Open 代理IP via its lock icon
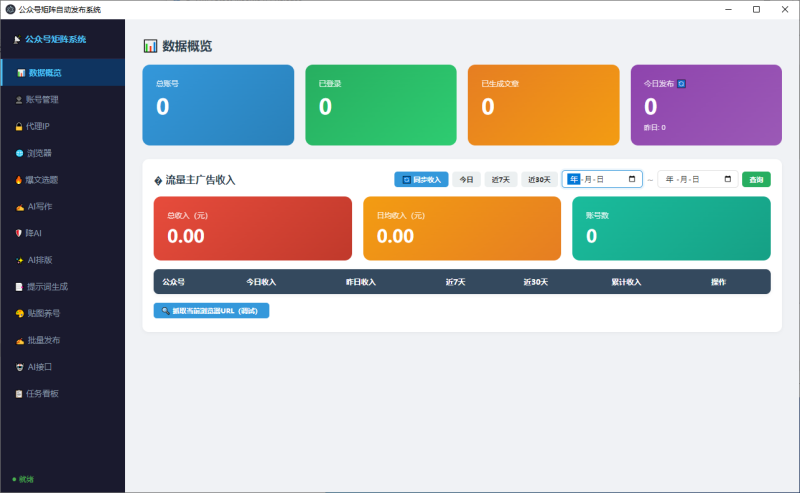This screenshot has height=493, width=800. coord(19,126)
